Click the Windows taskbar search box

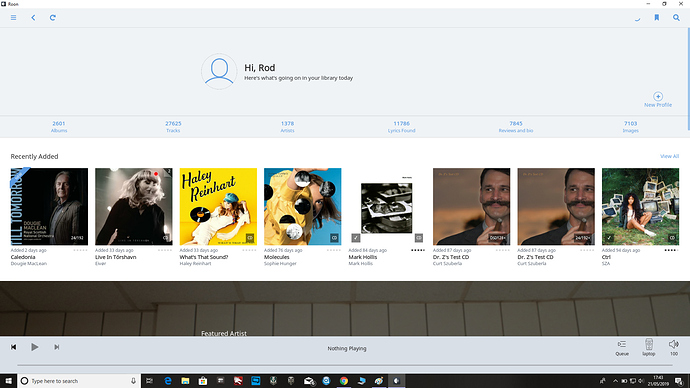click(x=79, y=381)
